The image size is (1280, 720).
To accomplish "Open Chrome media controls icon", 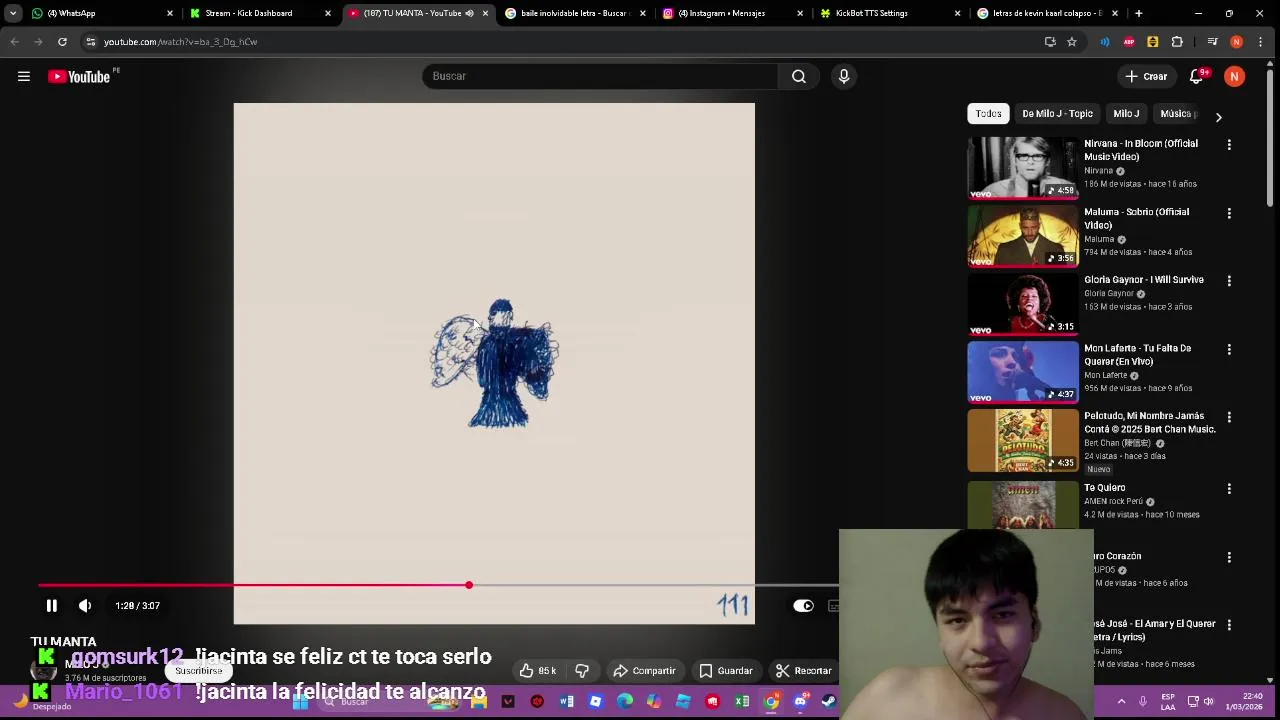I will 1212,42.
